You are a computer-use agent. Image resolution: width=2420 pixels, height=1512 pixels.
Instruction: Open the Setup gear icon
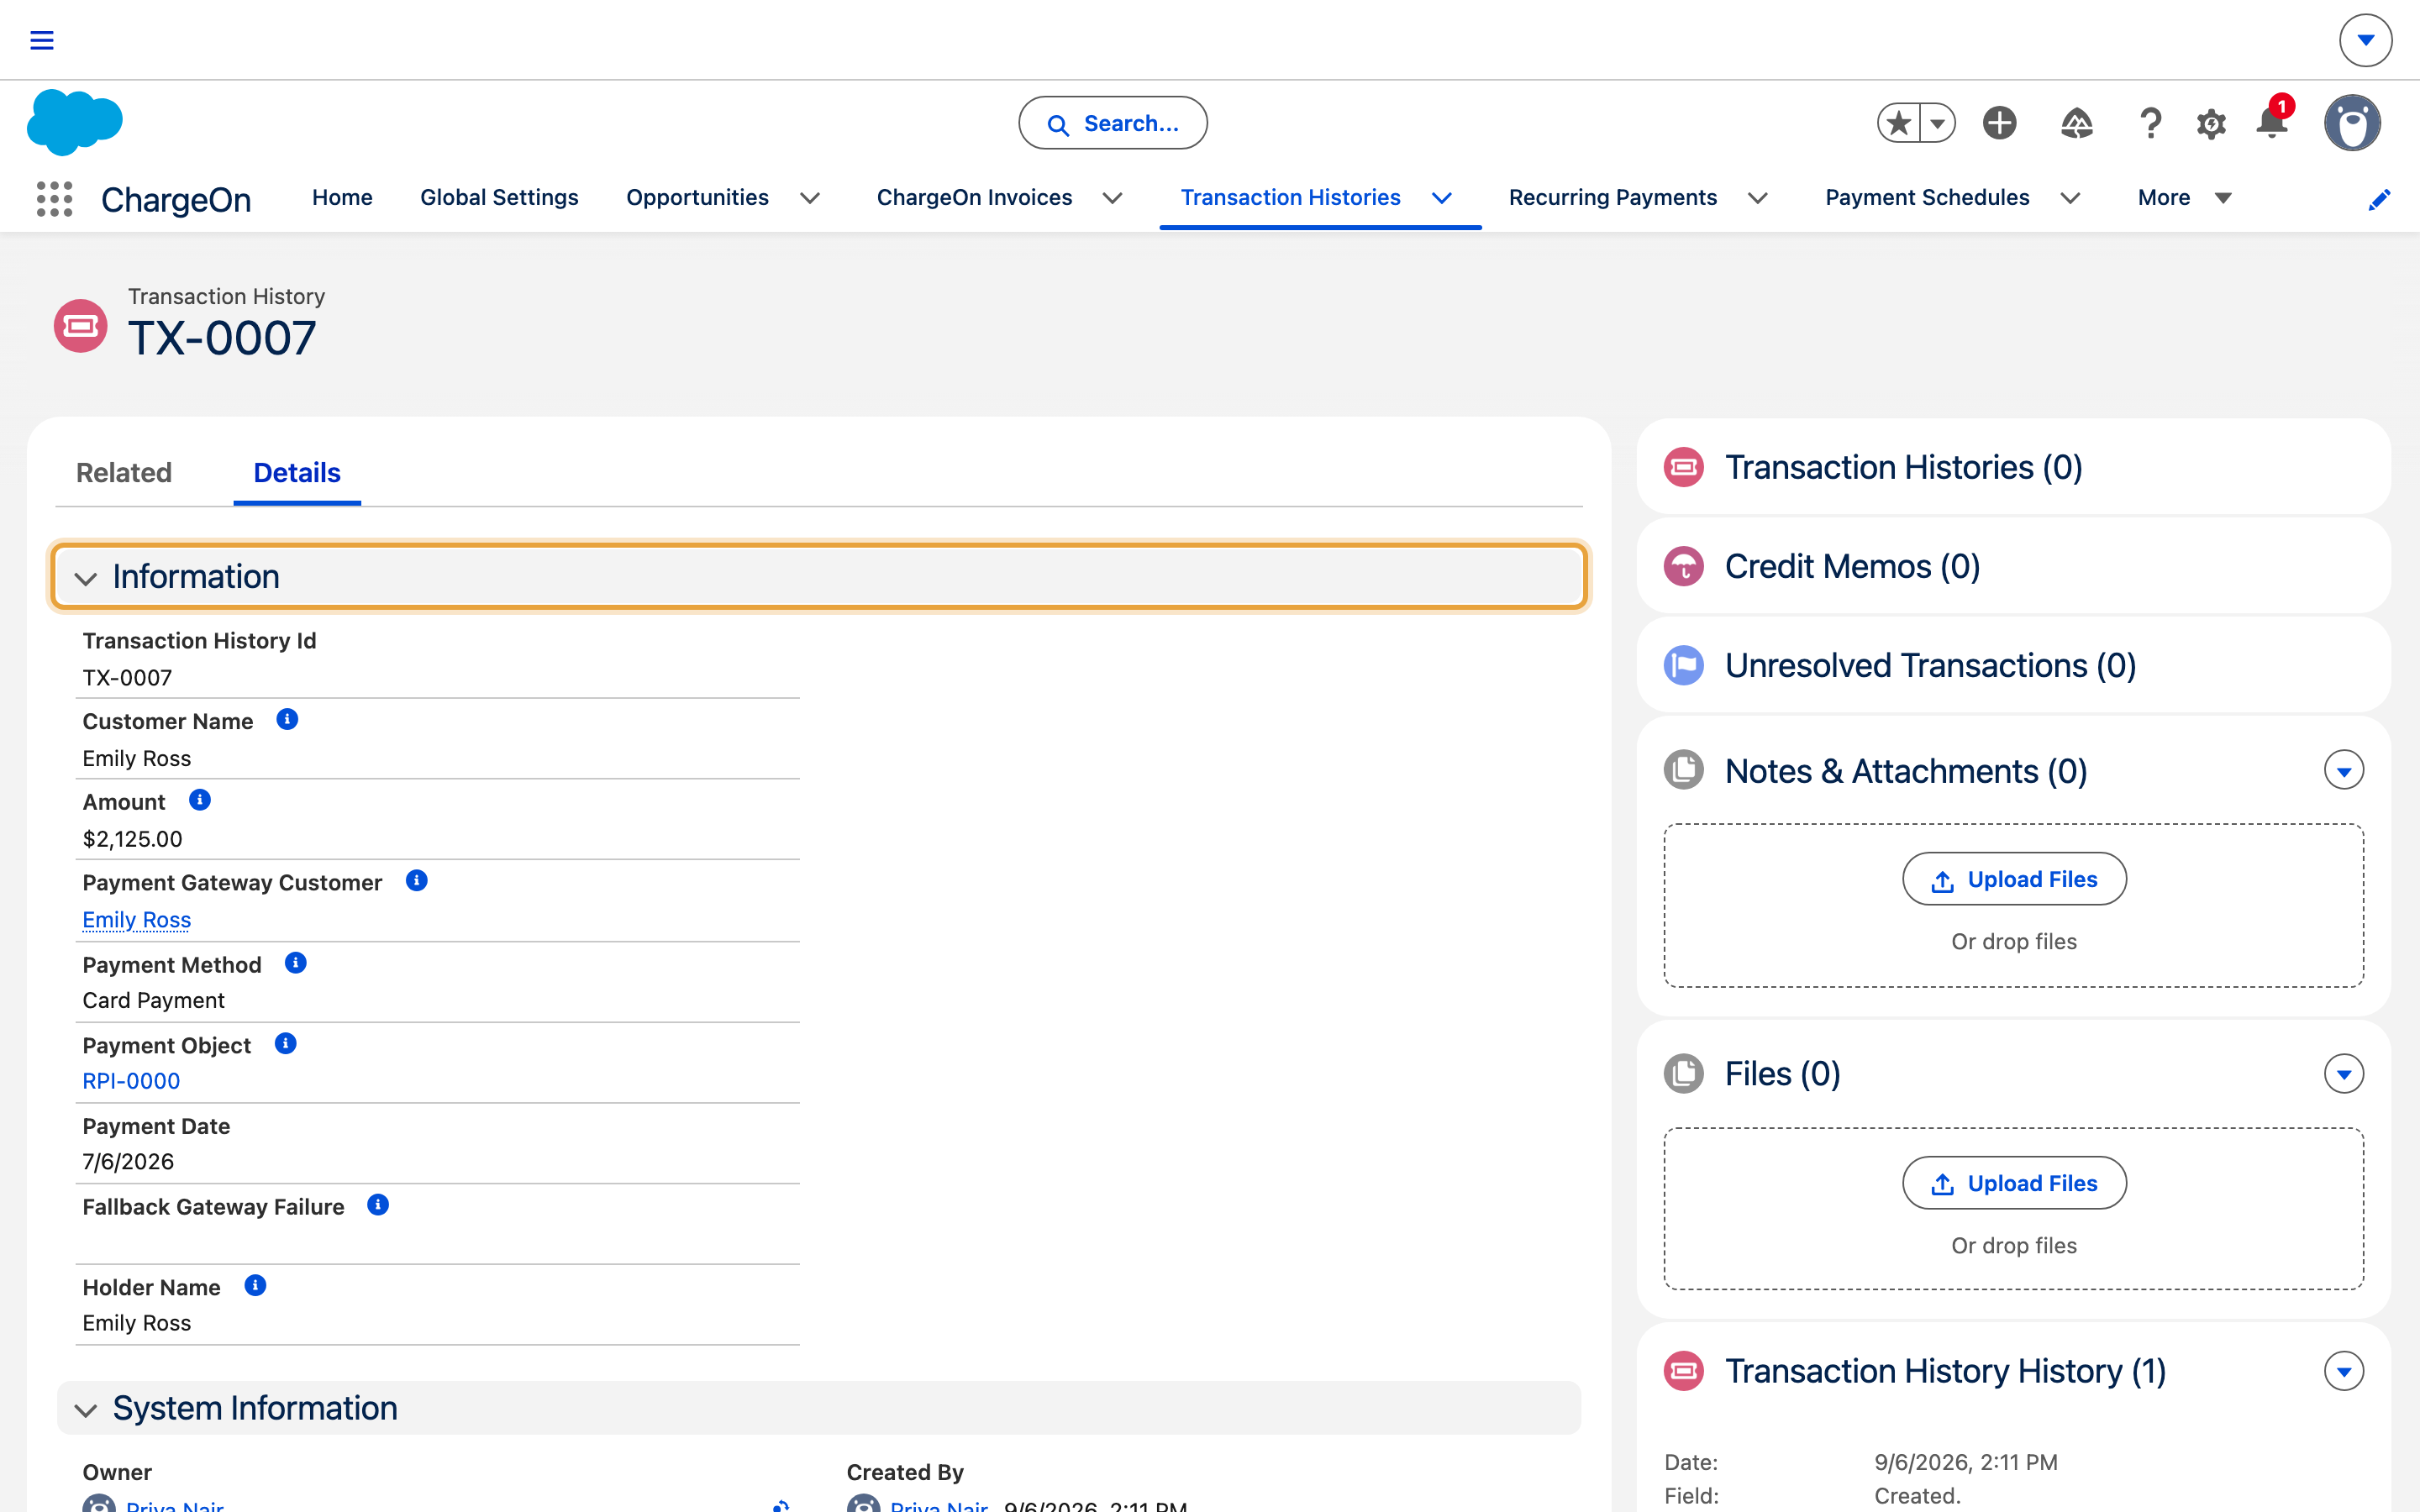tap(2211, 124)
